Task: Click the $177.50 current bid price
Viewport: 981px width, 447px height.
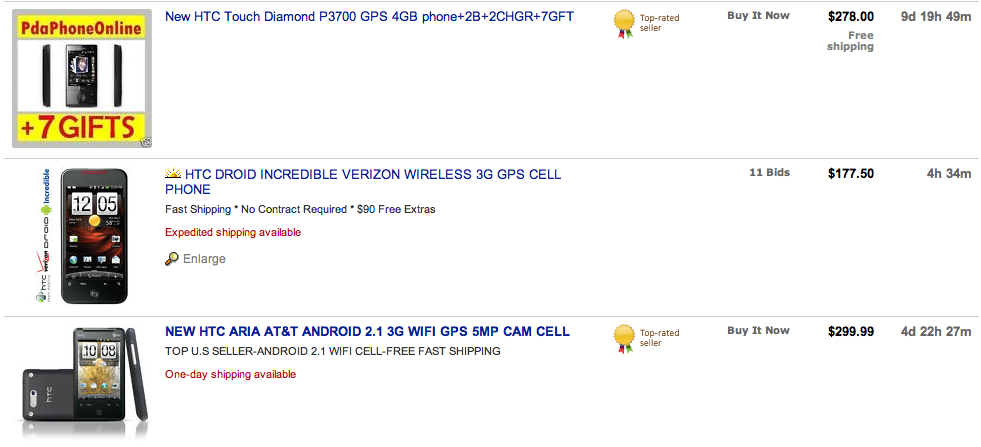Action: coord(851,174)
